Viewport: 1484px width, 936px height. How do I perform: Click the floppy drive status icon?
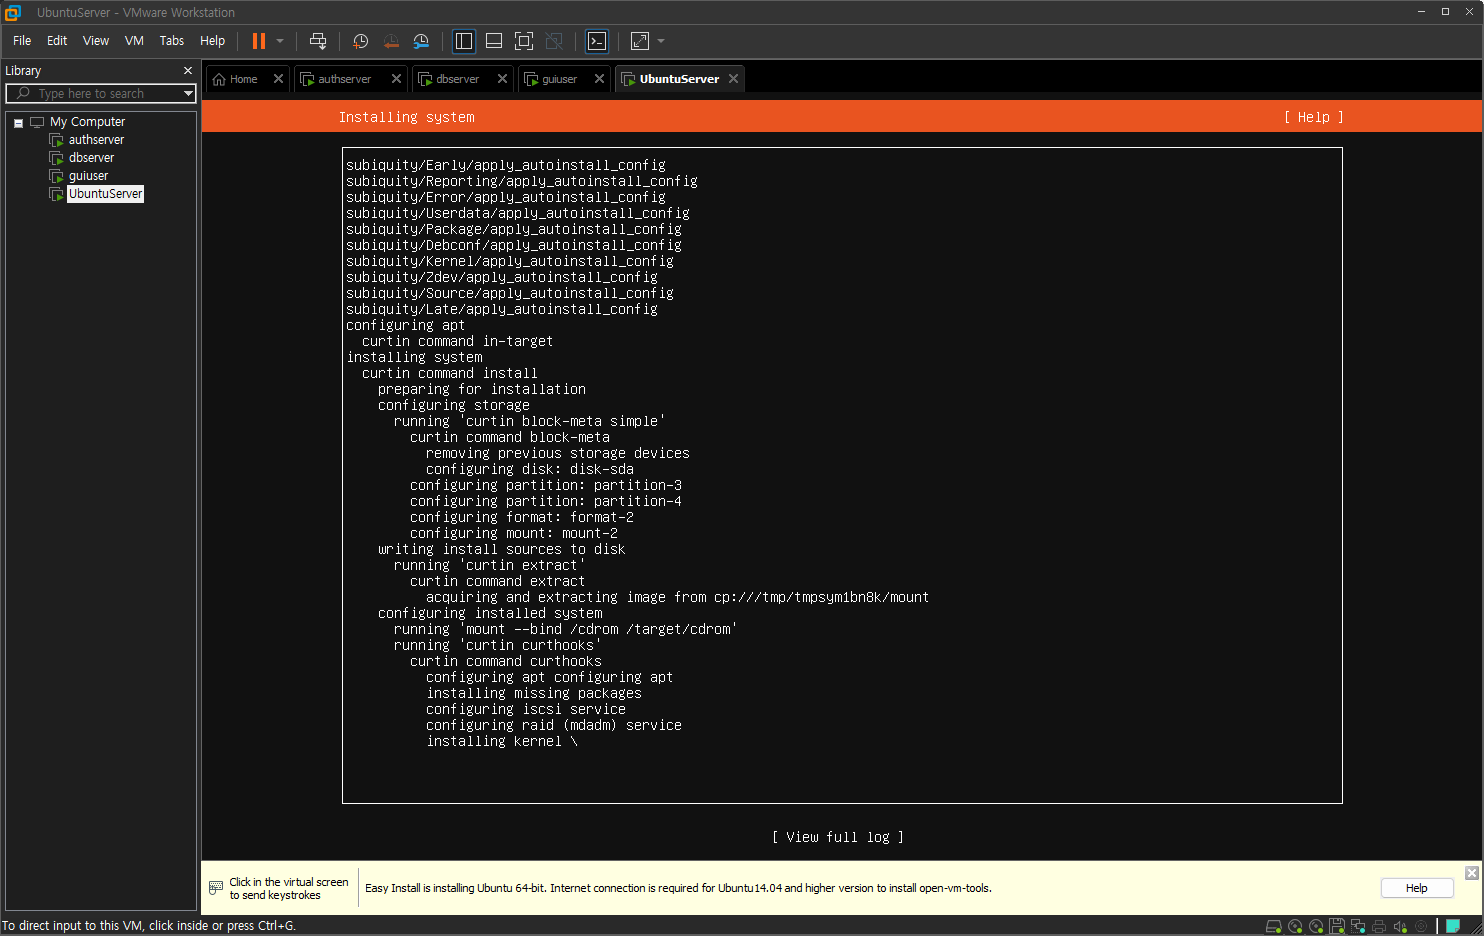[x=1337, y=926]
